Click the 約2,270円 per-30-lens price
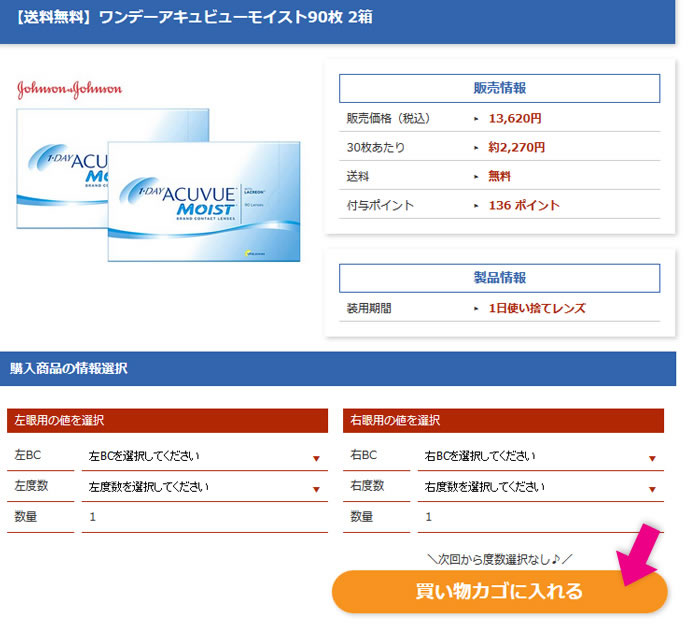Image resolution: width=688 pixels, height=626 pixels. point(516,147)
